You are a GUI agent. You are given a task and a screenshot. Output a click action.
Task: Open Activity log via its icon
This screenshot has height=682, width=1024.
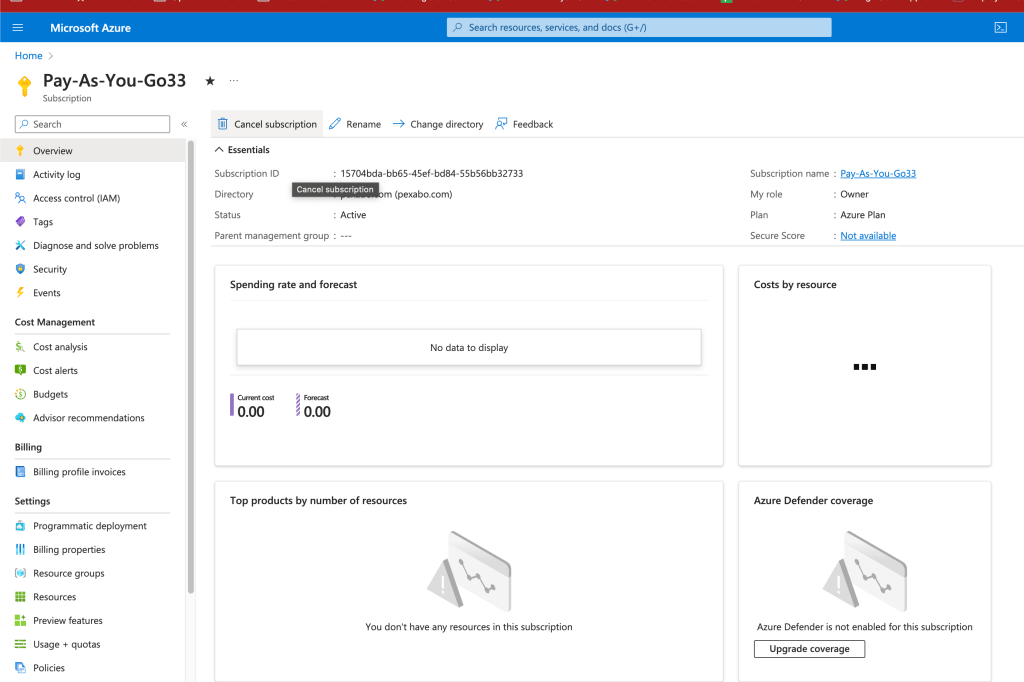tap(20, 174)
